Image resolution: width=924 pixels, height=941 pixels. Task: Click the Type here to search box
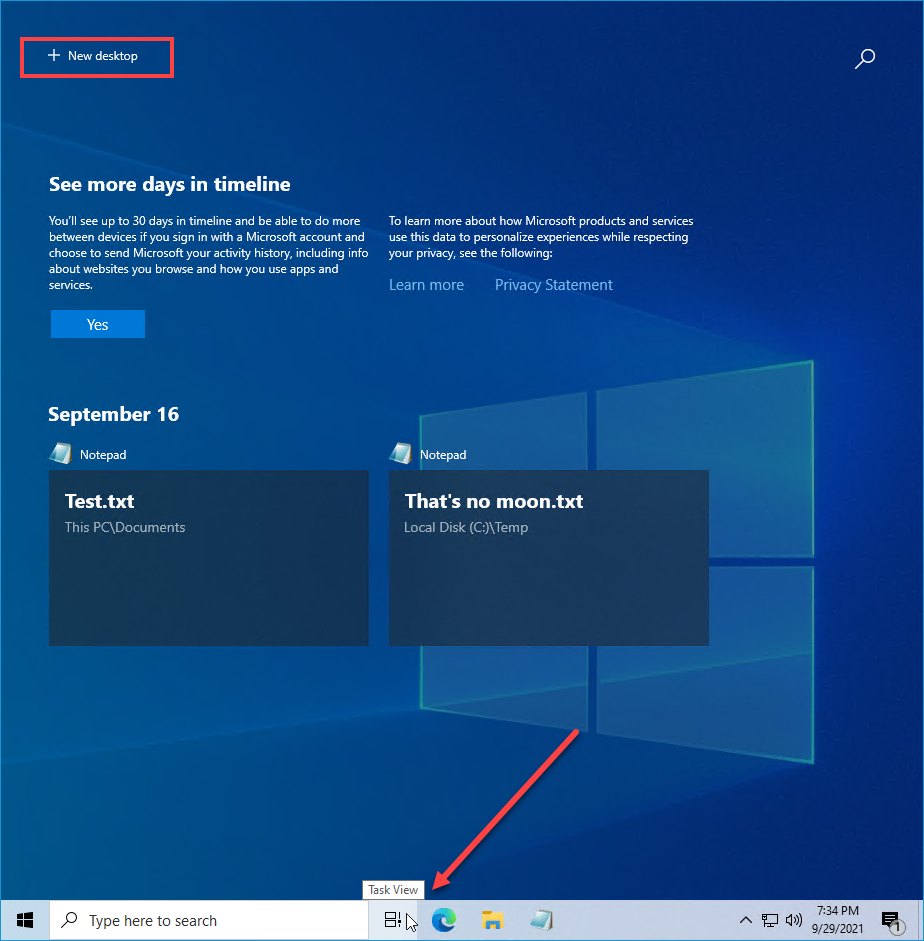click(x=209, y=920)
